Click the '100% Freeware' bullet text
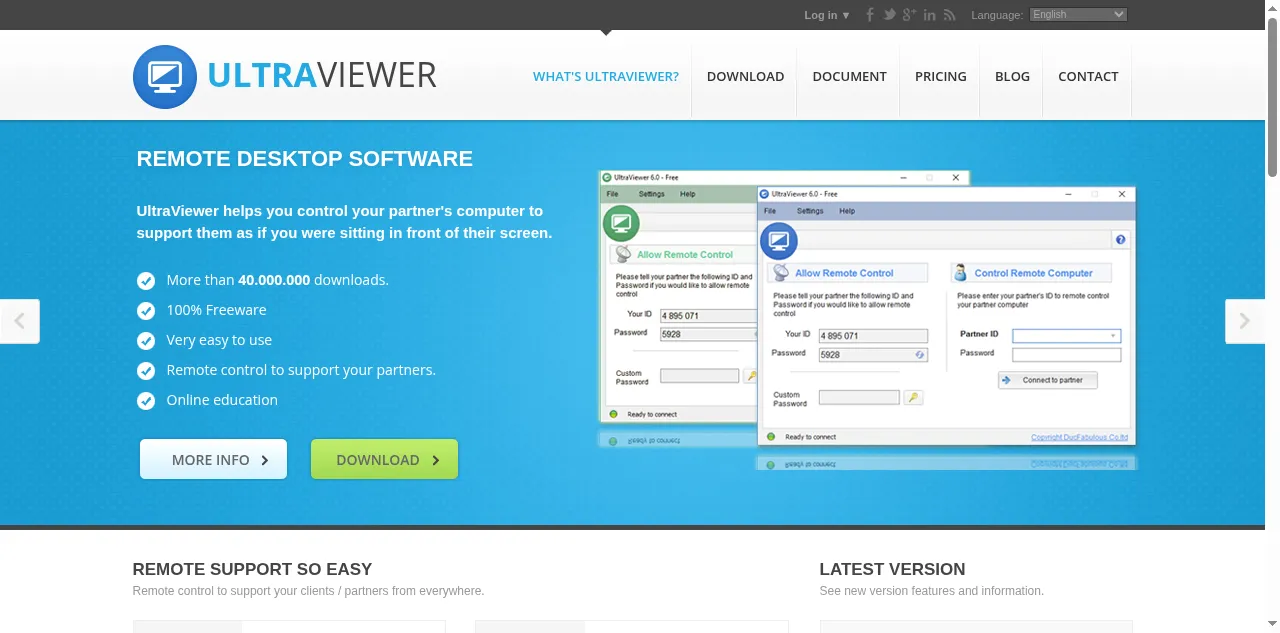The image size is (1280, 633). [216, 310]
